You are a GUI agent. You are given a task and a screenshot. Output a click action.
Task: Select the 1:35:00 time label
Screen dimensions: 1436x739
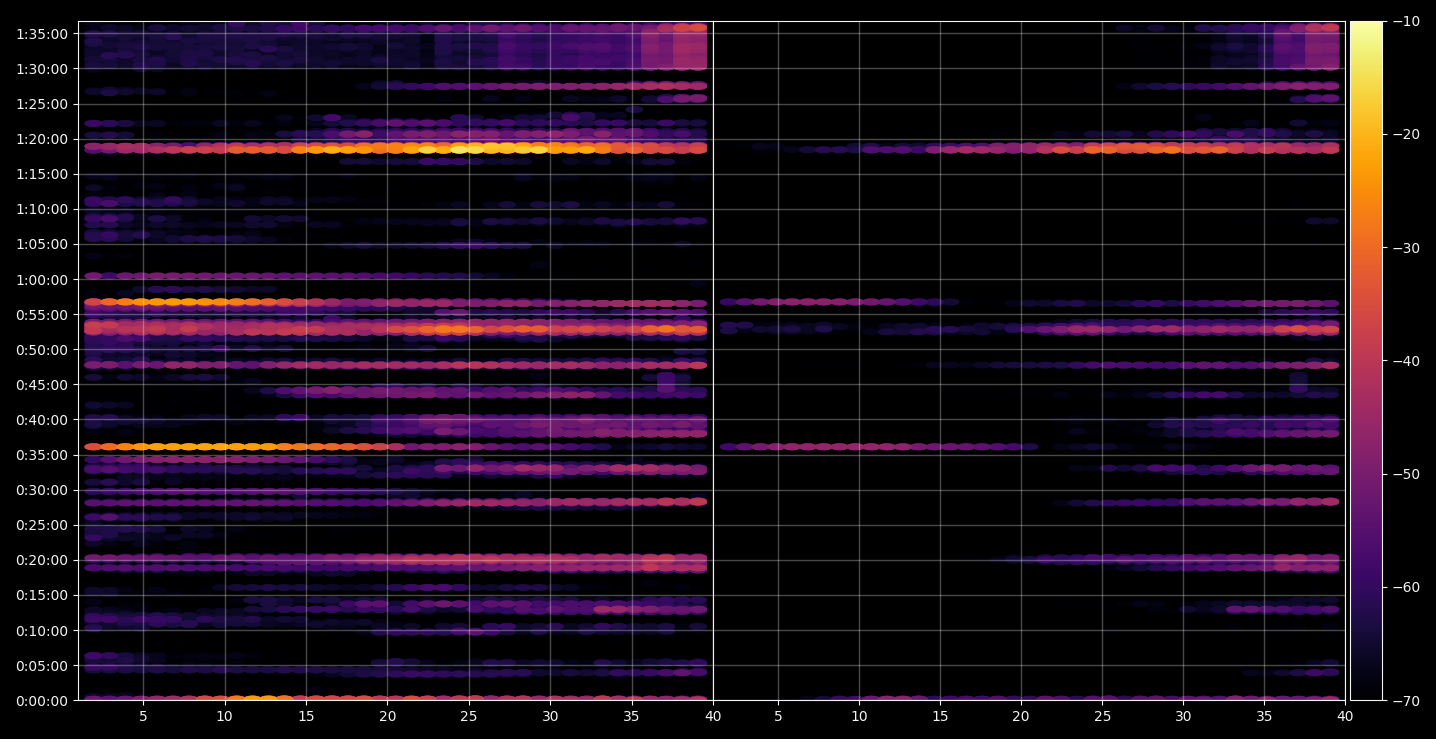[42, 34]
